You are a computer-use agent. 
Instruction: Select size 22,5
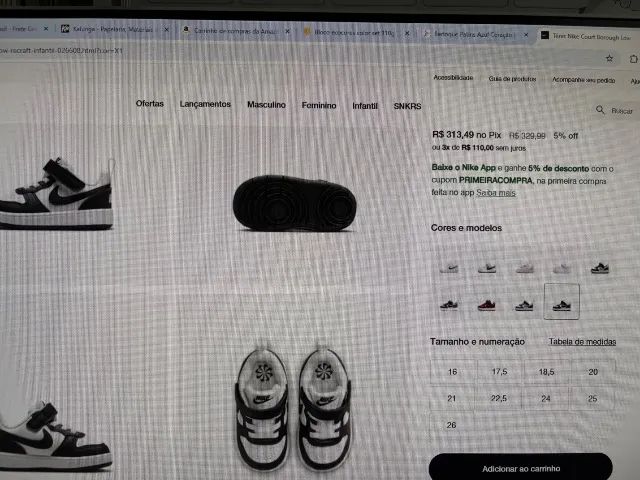499,398
